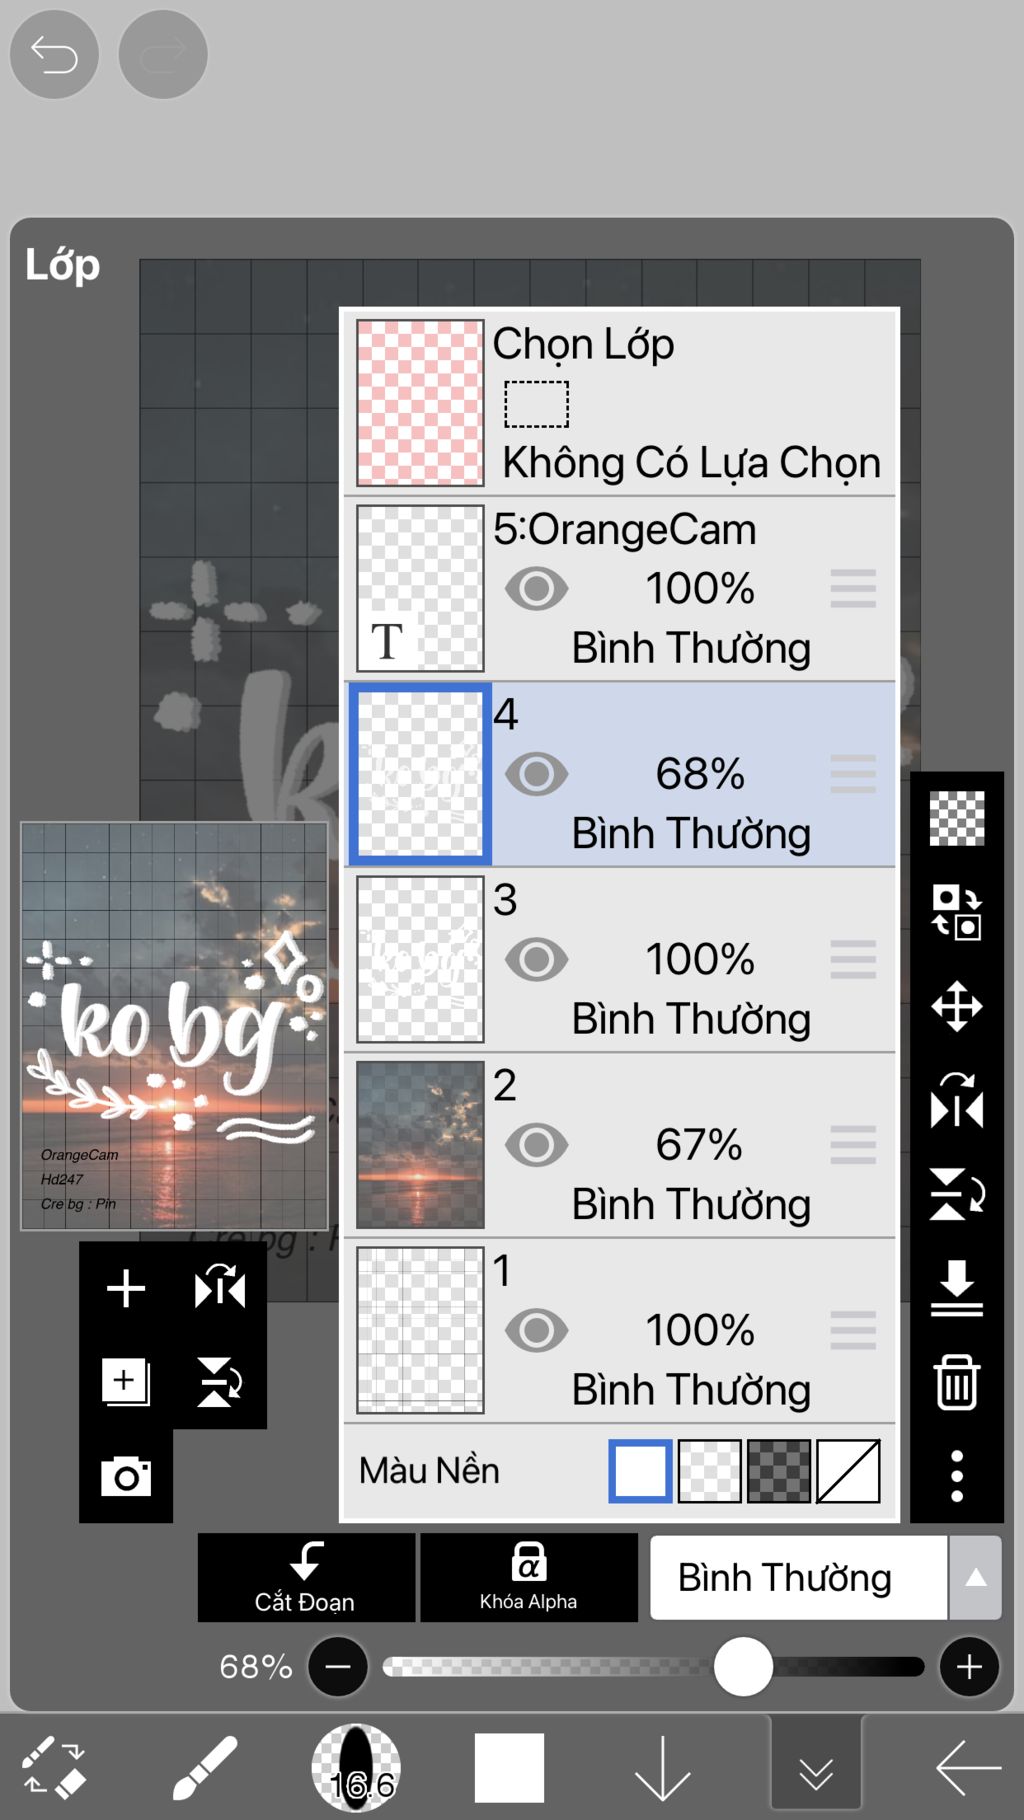Select the brush tool in bottom bar
Viewport: 1024px width, 1820px height.
coord(204,1768)
